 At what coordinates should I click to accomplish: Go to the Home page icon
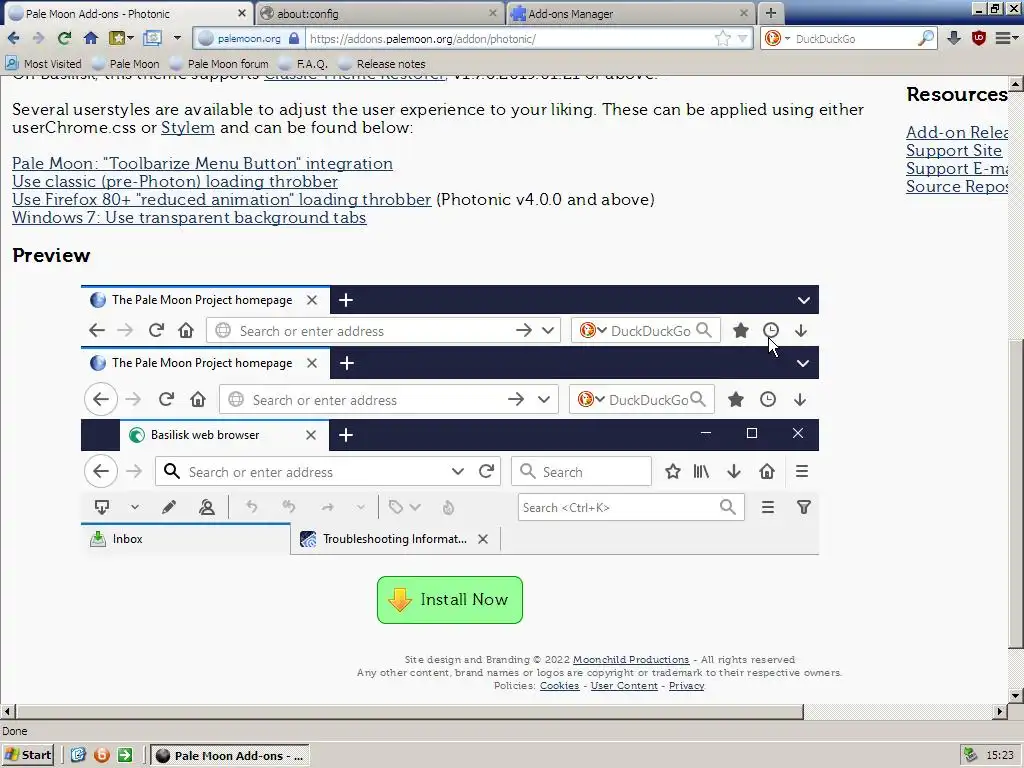91,39
